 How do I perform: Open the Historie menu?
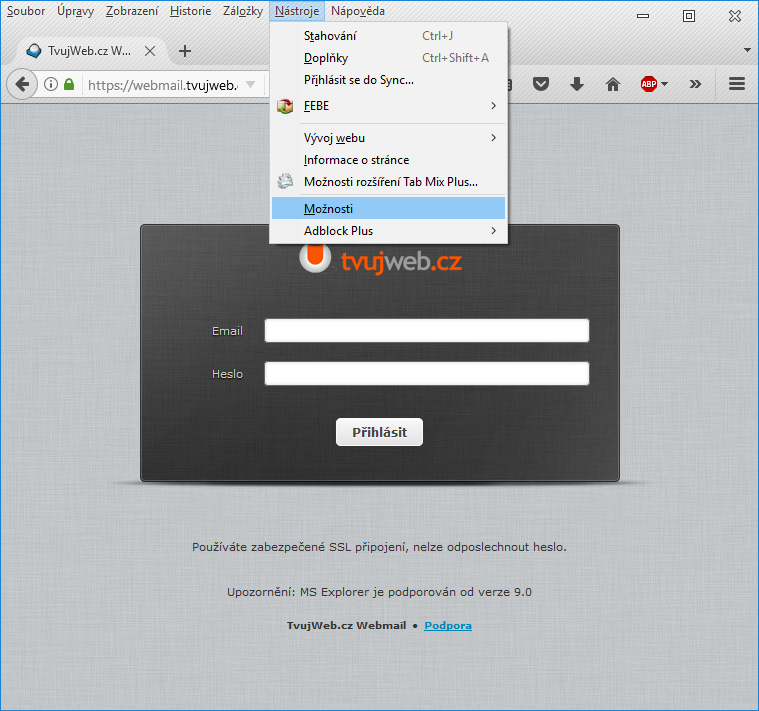click(190, 11)
